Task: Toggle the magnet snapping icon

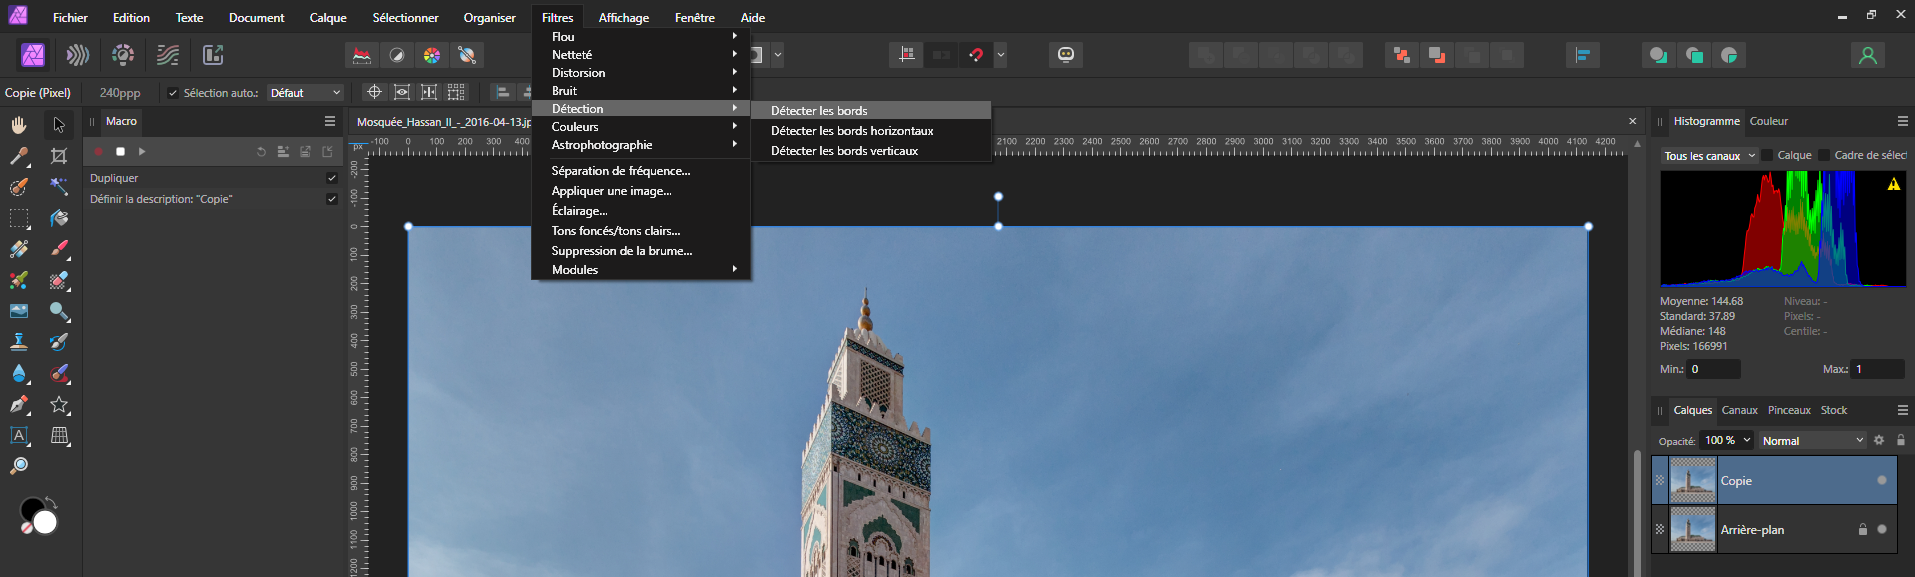Action: 977,55
